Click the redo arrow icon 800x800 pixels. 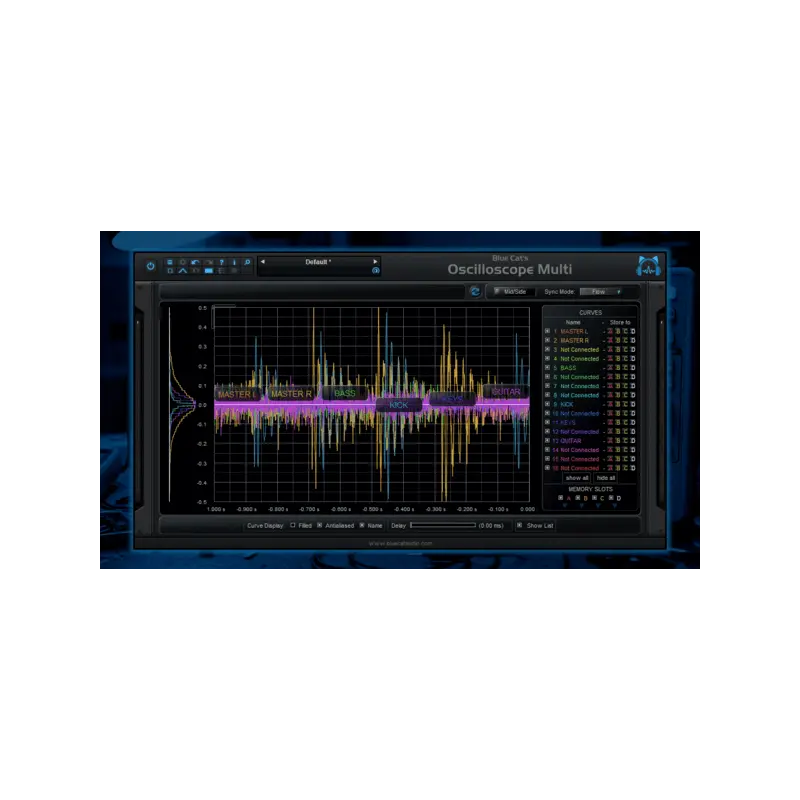coord(209,262)
